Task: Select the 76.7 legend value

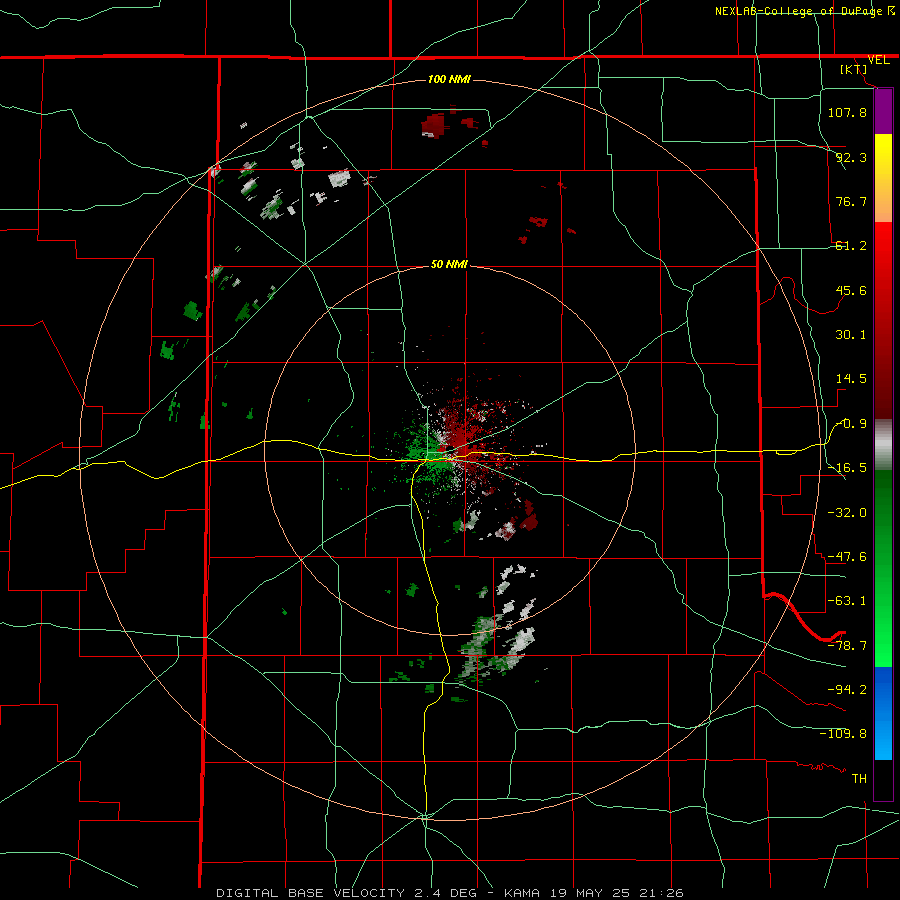Action: click(x=851, y=201)
